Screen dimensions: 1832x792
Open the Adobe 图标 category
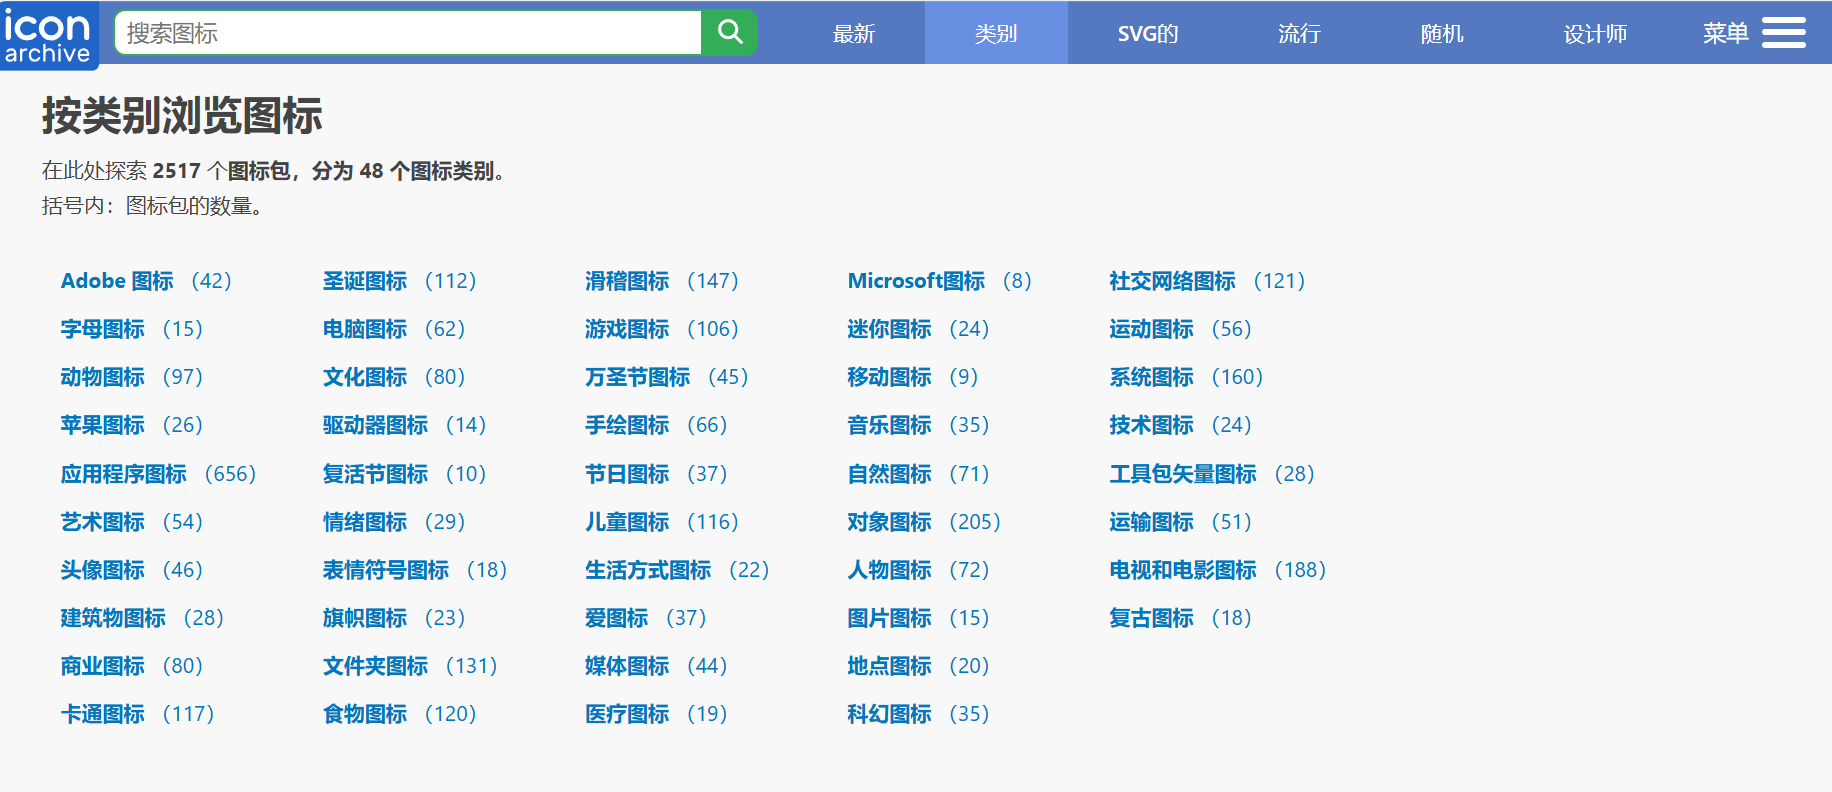coord(117,281)
